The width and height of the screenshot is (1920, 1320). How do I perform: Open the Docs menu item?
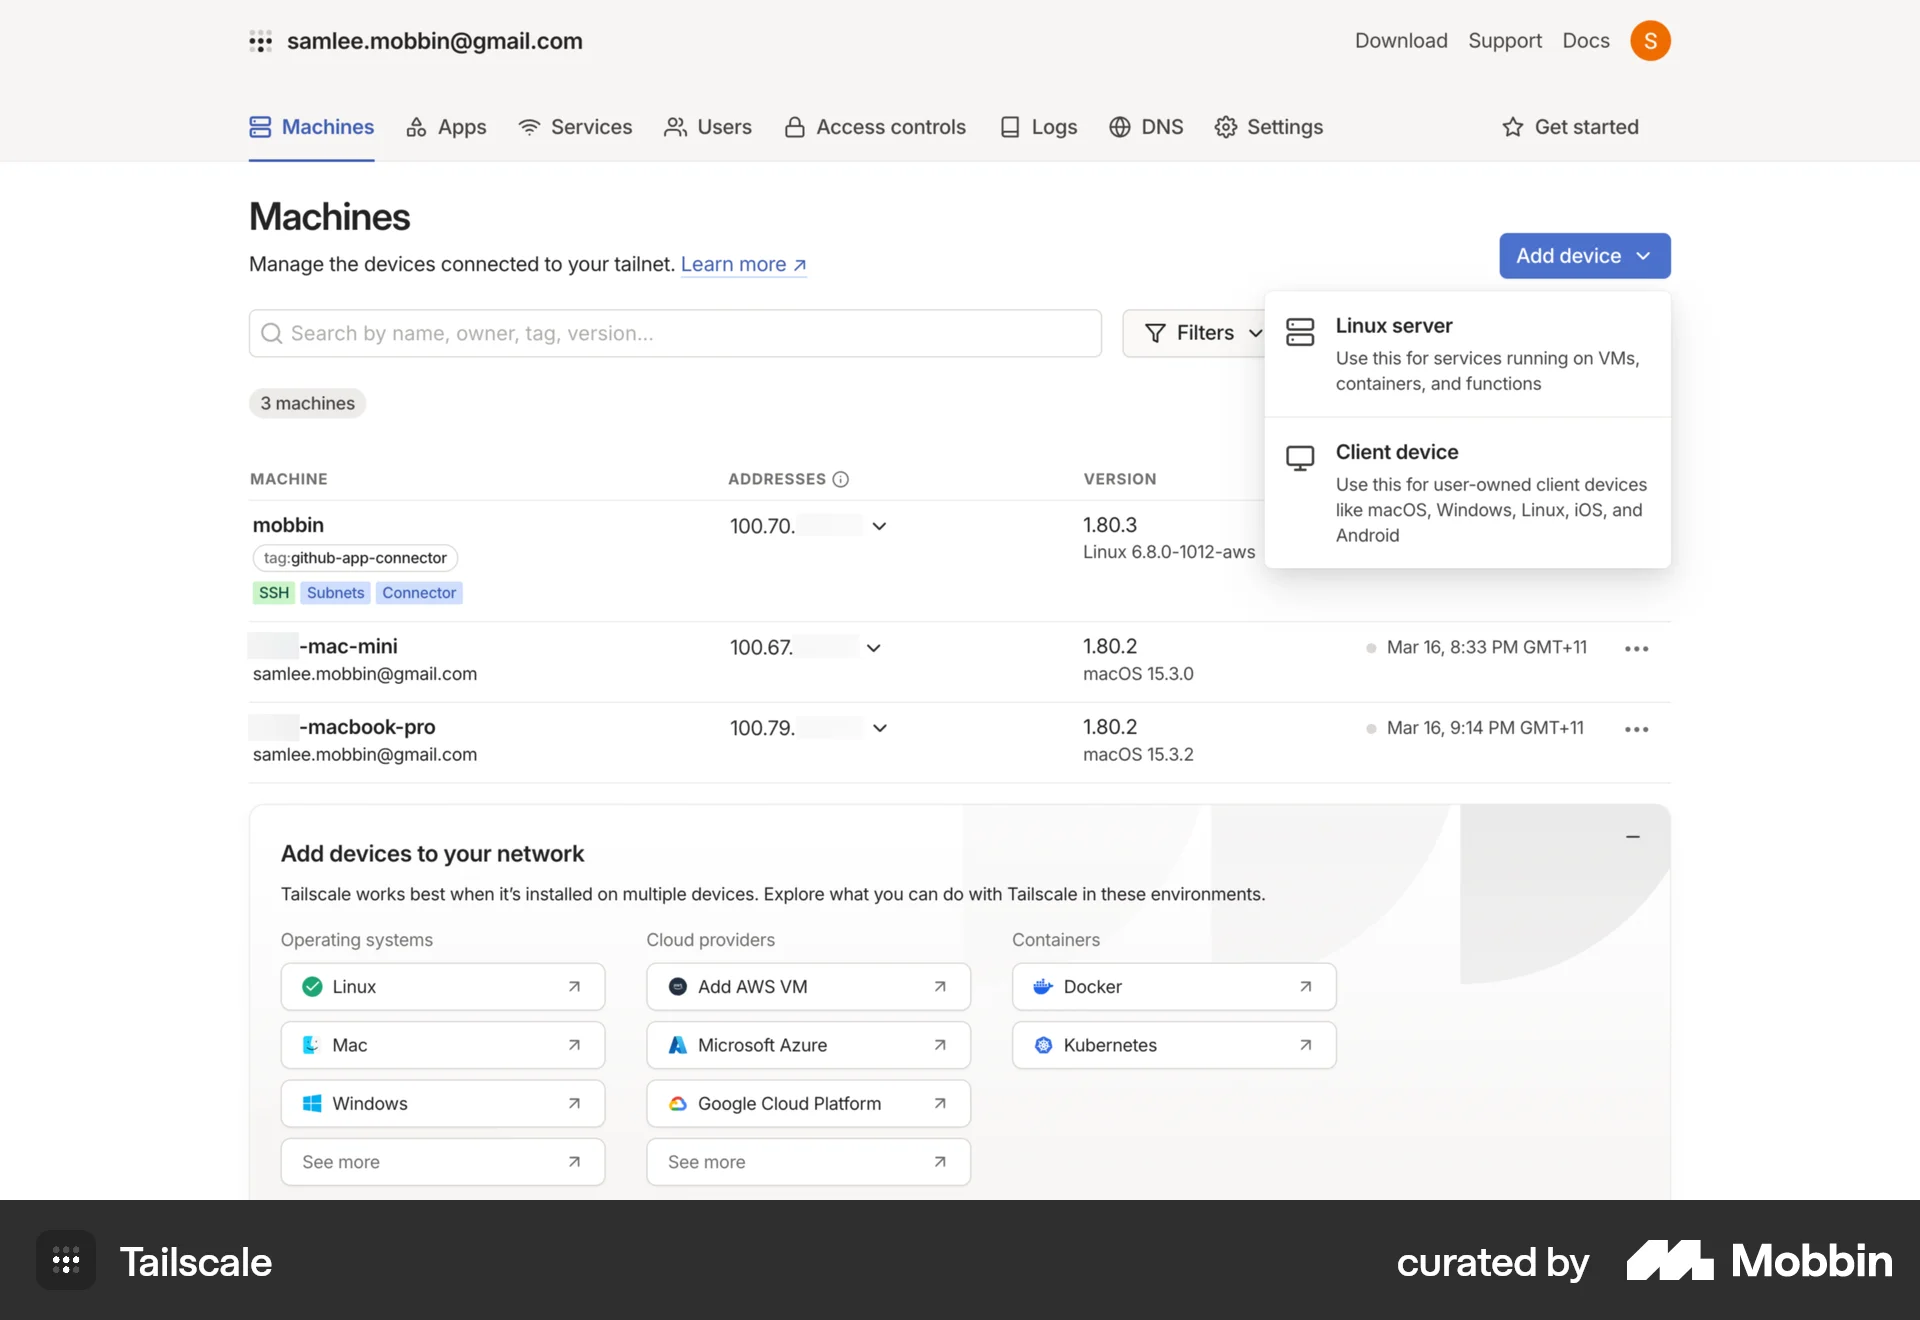1585,41
